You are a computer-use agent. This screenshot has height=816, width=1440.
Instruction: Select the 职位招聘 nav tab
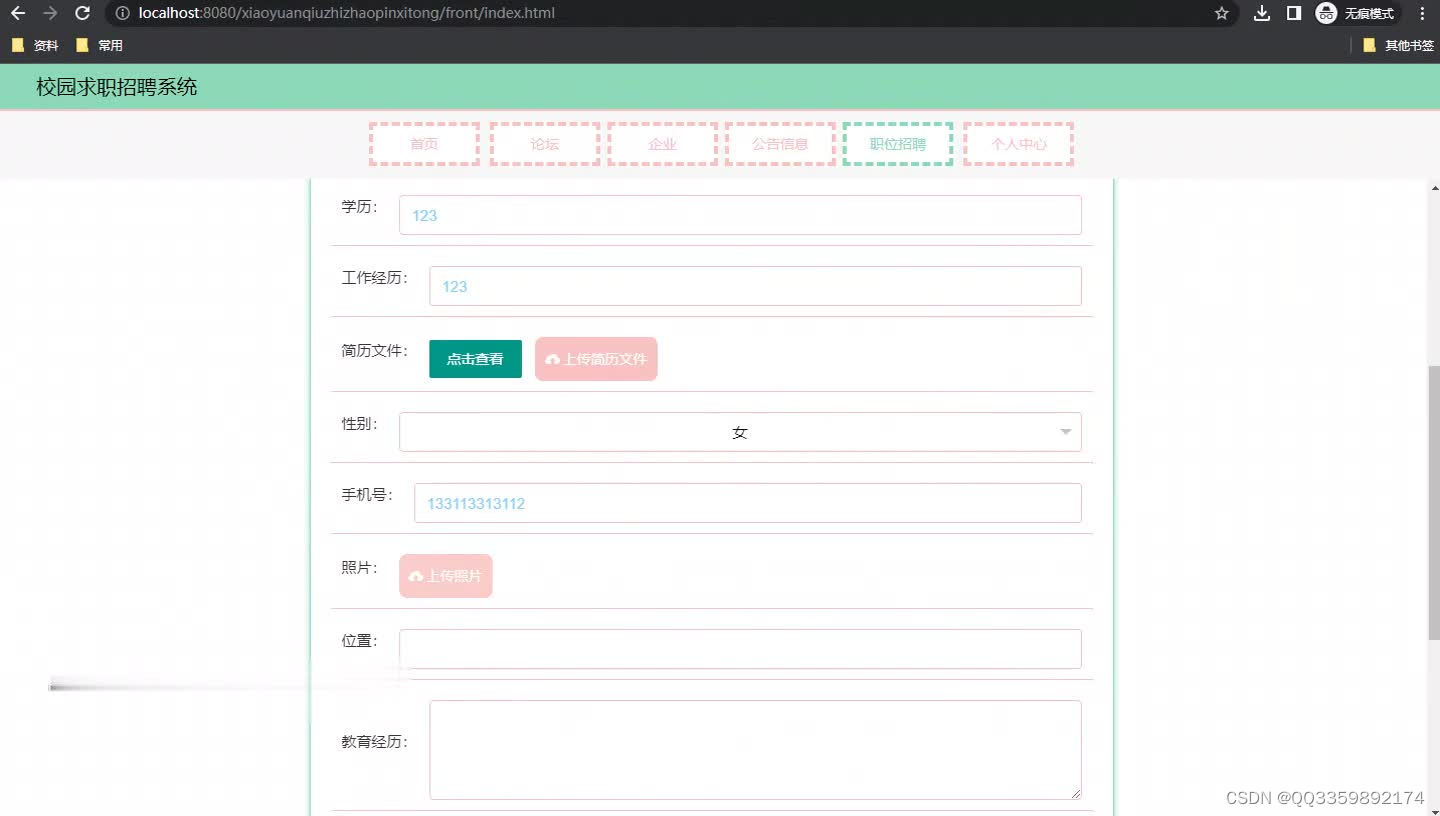point(898,144)
